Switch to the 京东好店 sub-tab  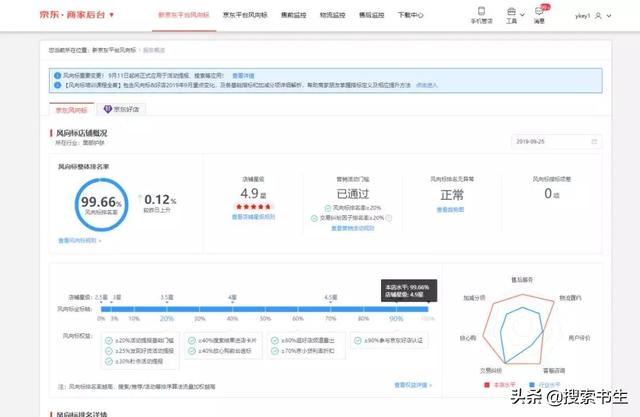pos(121,109)
